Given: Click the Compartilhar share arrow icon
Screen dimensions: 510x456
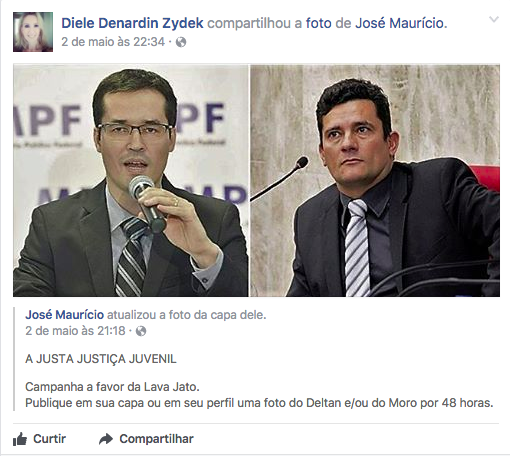Looking at the screenshot, I should tap(106, 439).
